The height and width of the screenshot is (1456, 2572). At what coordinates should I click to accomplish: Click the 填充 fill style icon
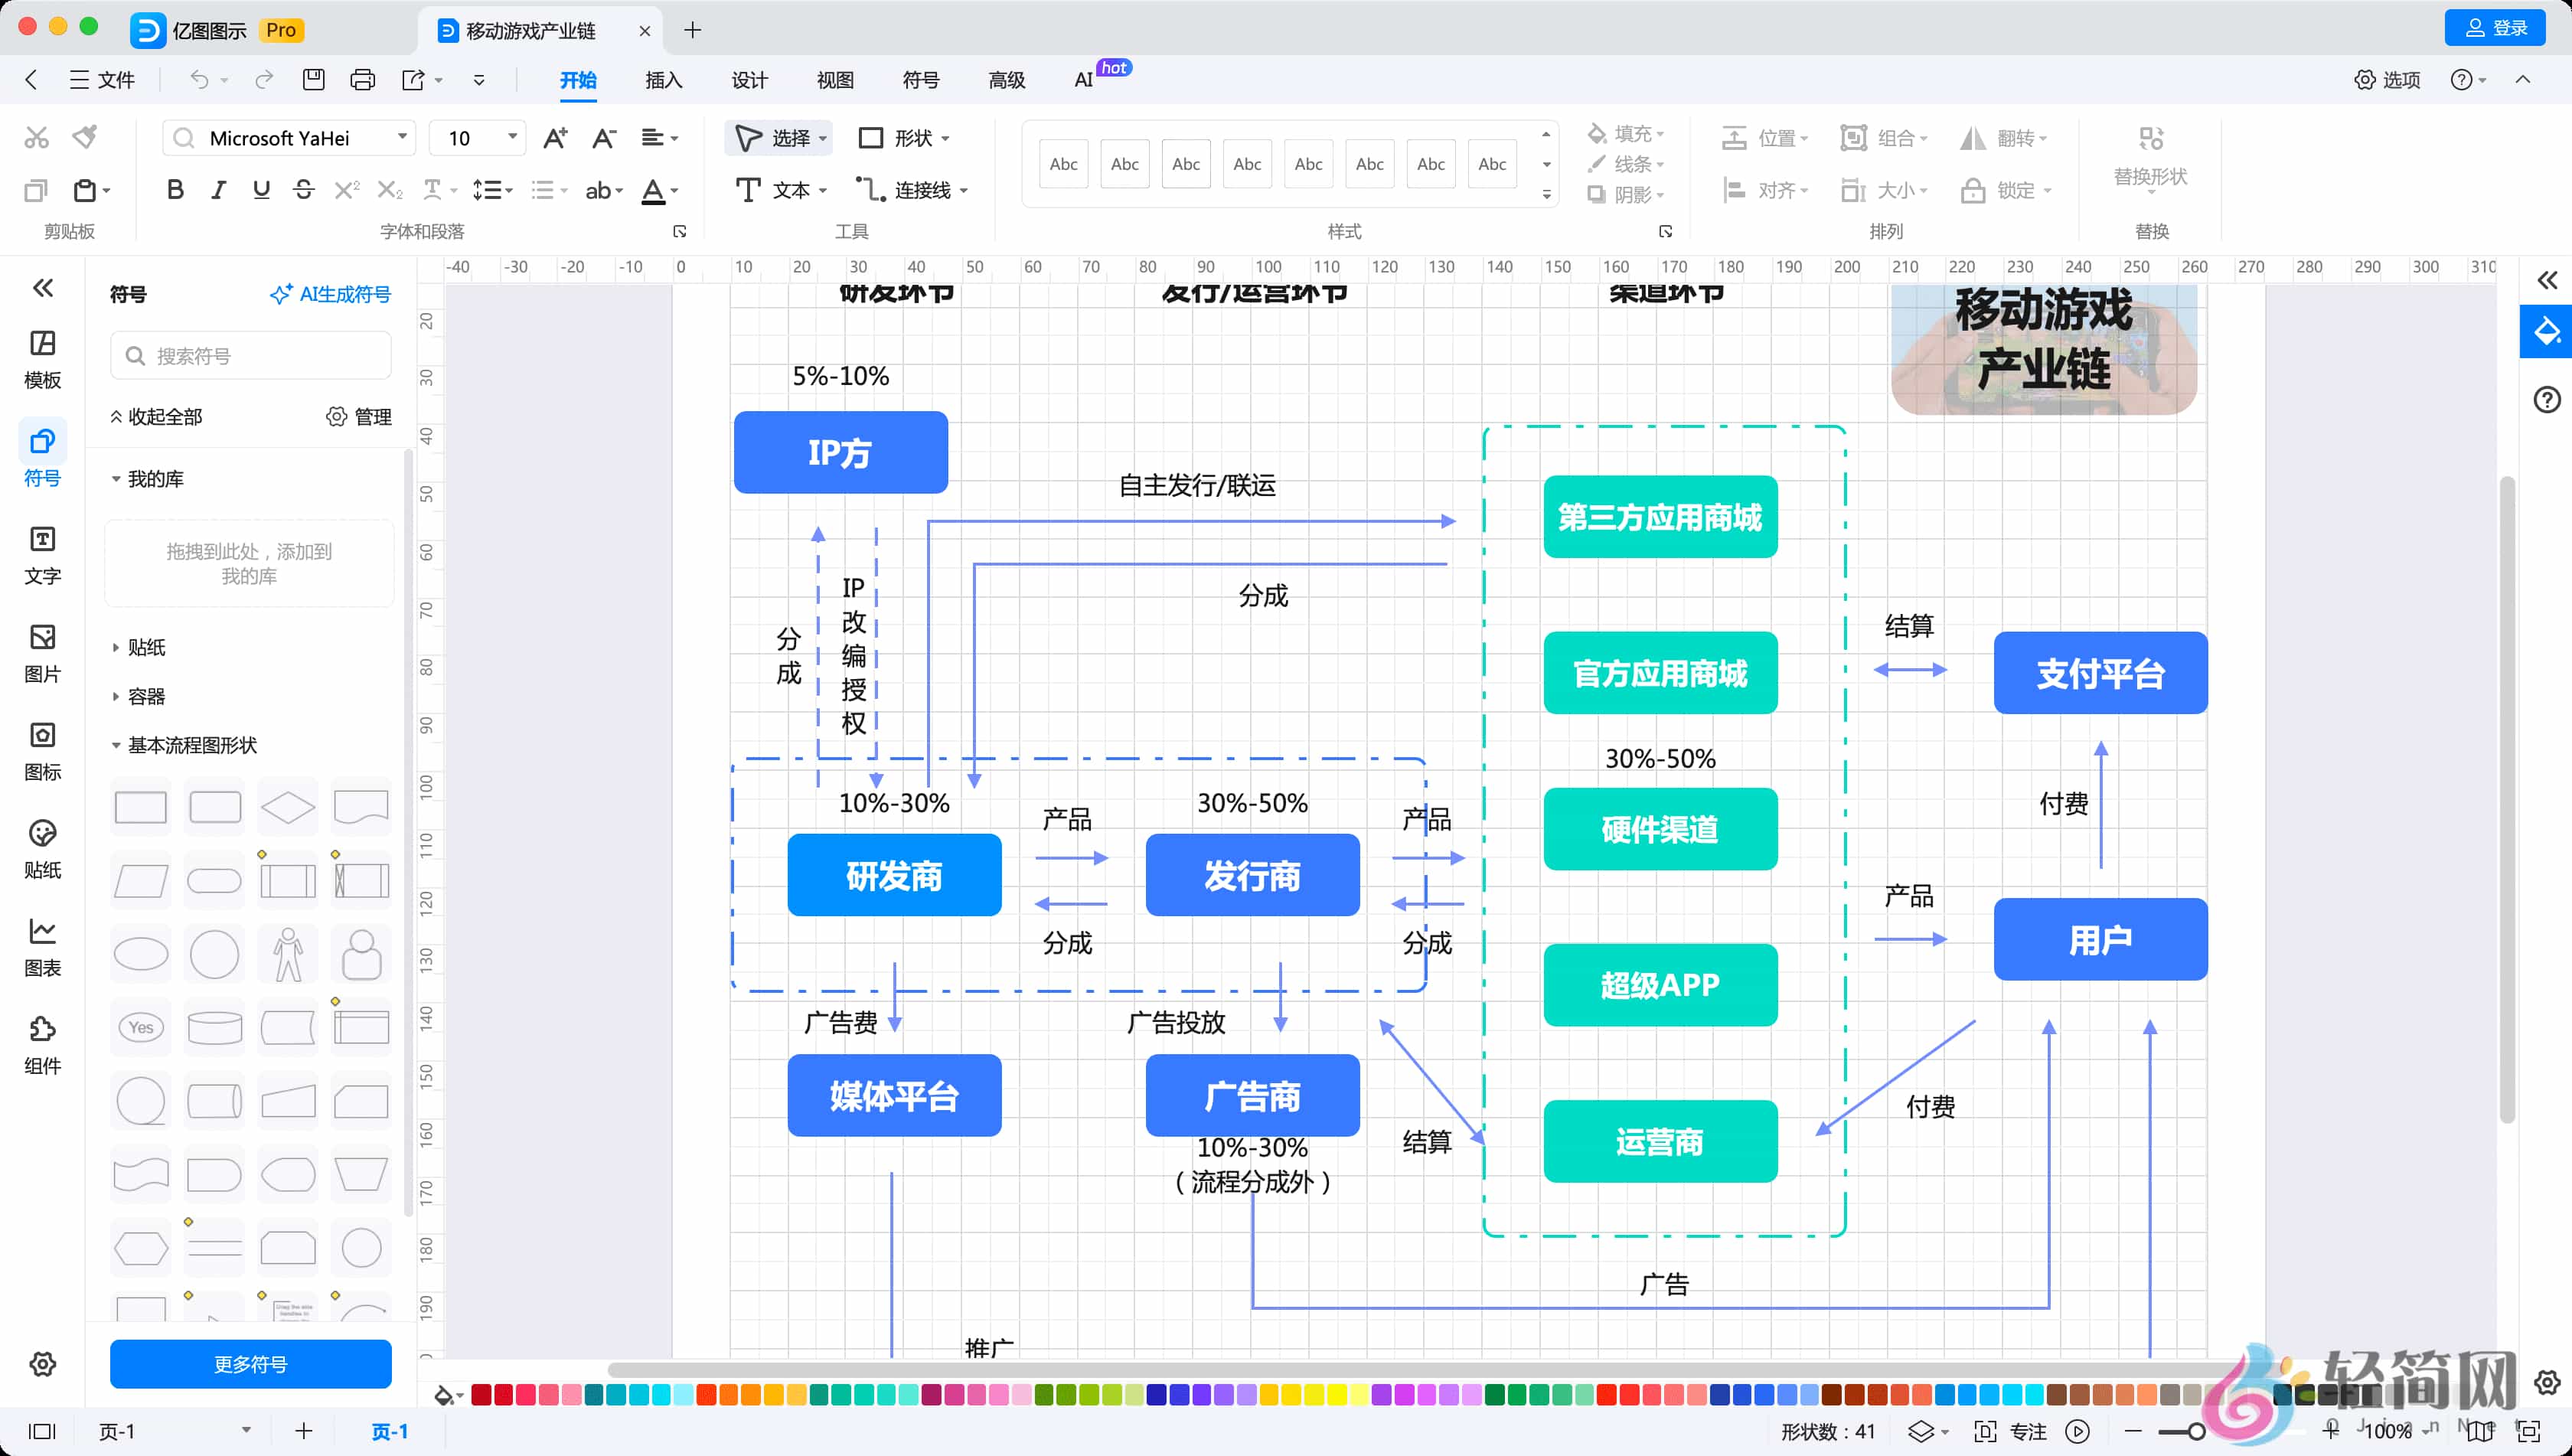pos(1597,133)
